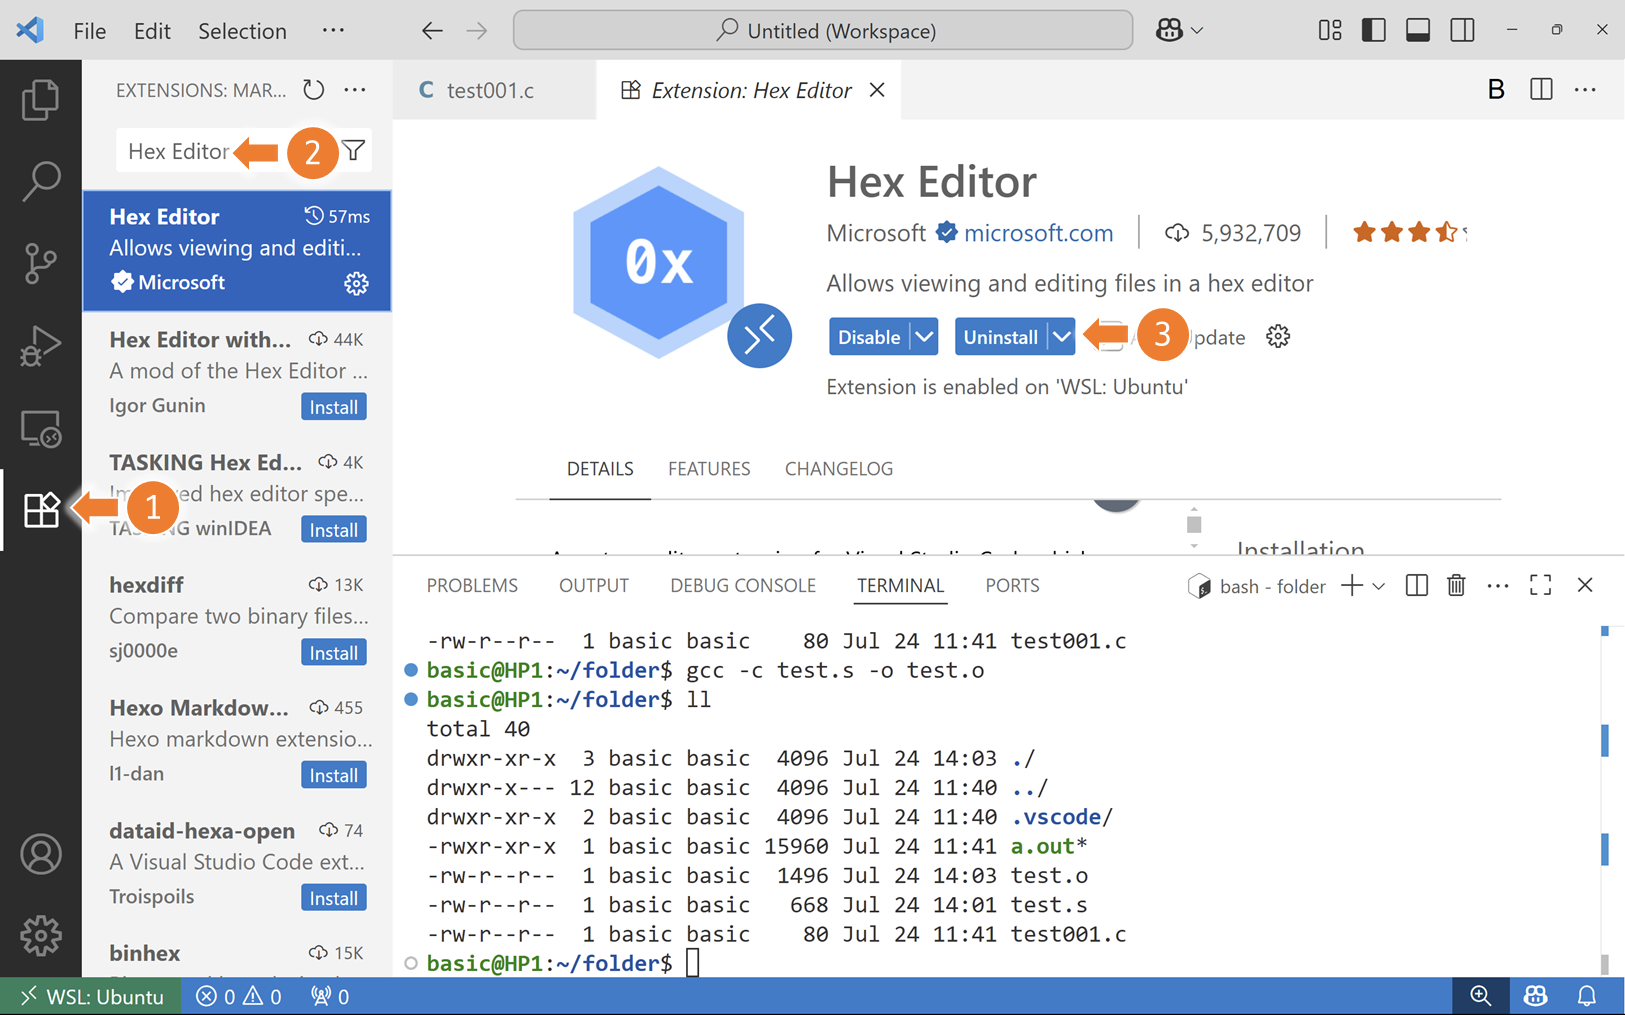This screenshot has width=1625, height=1015.
Task: Switch to the DEBUG CONSOLE tab
Action: [743, 586]
